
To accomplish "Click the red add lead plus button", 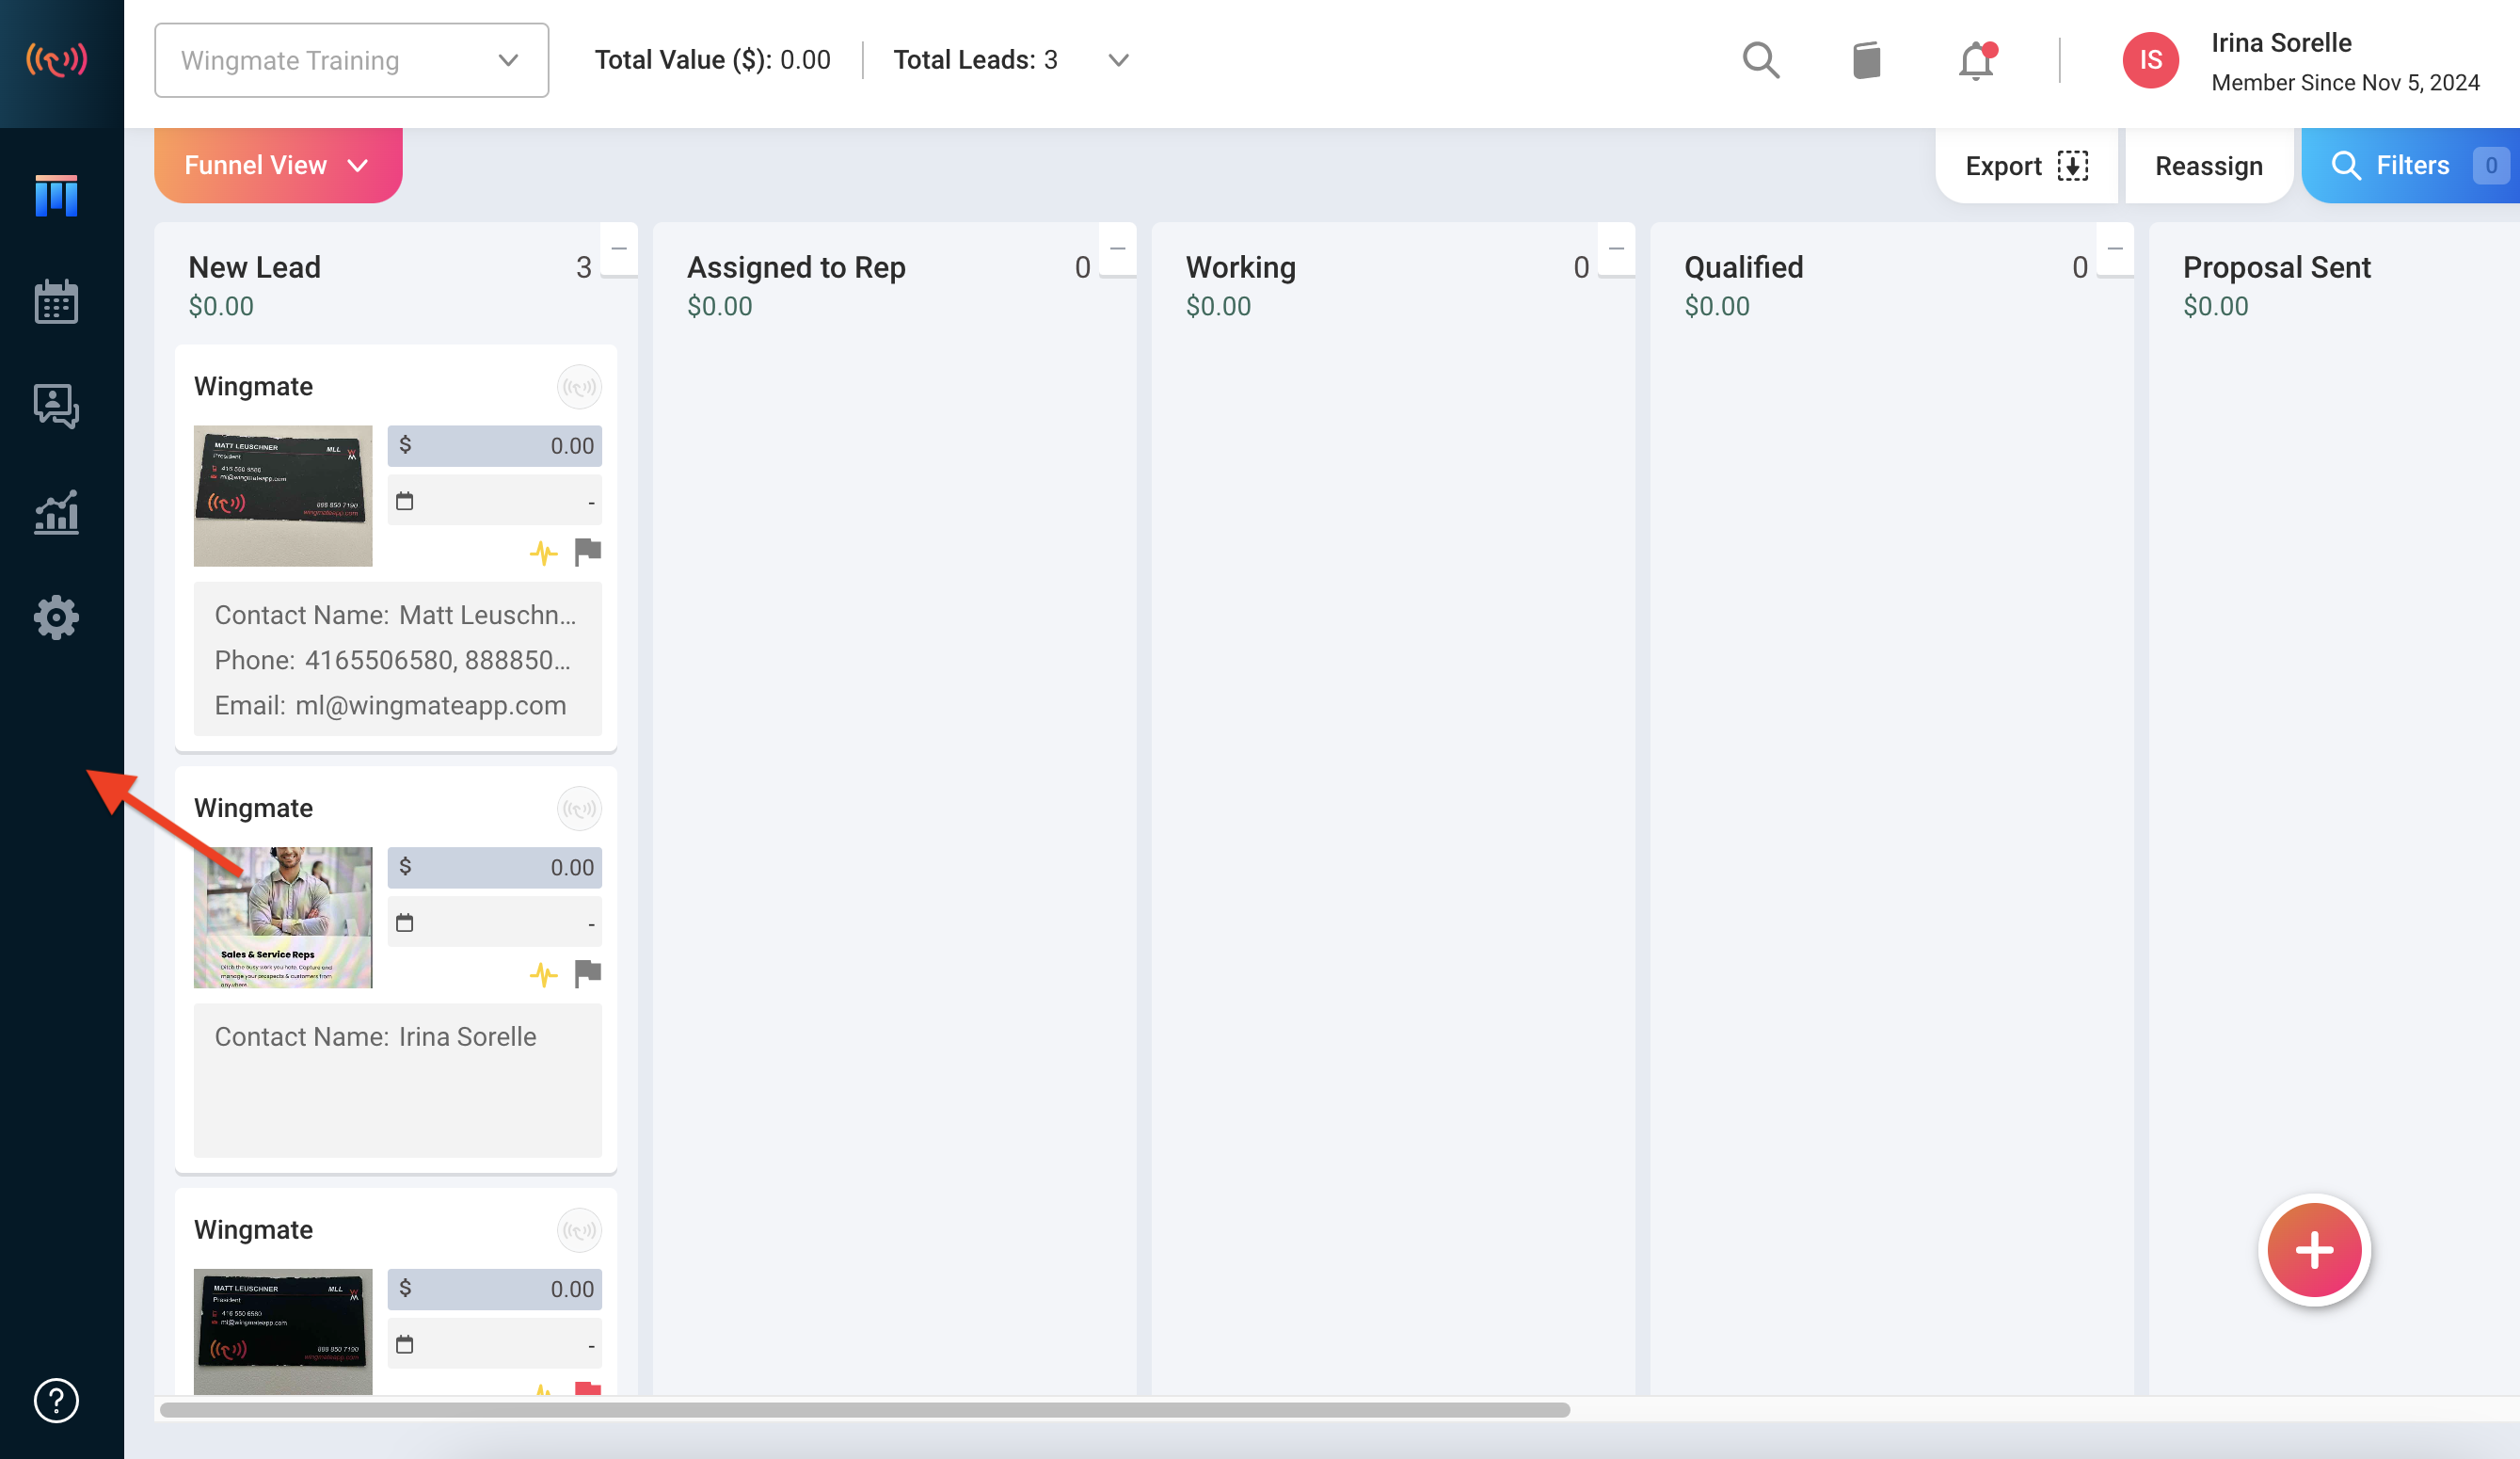I will click(2314, 1250).
